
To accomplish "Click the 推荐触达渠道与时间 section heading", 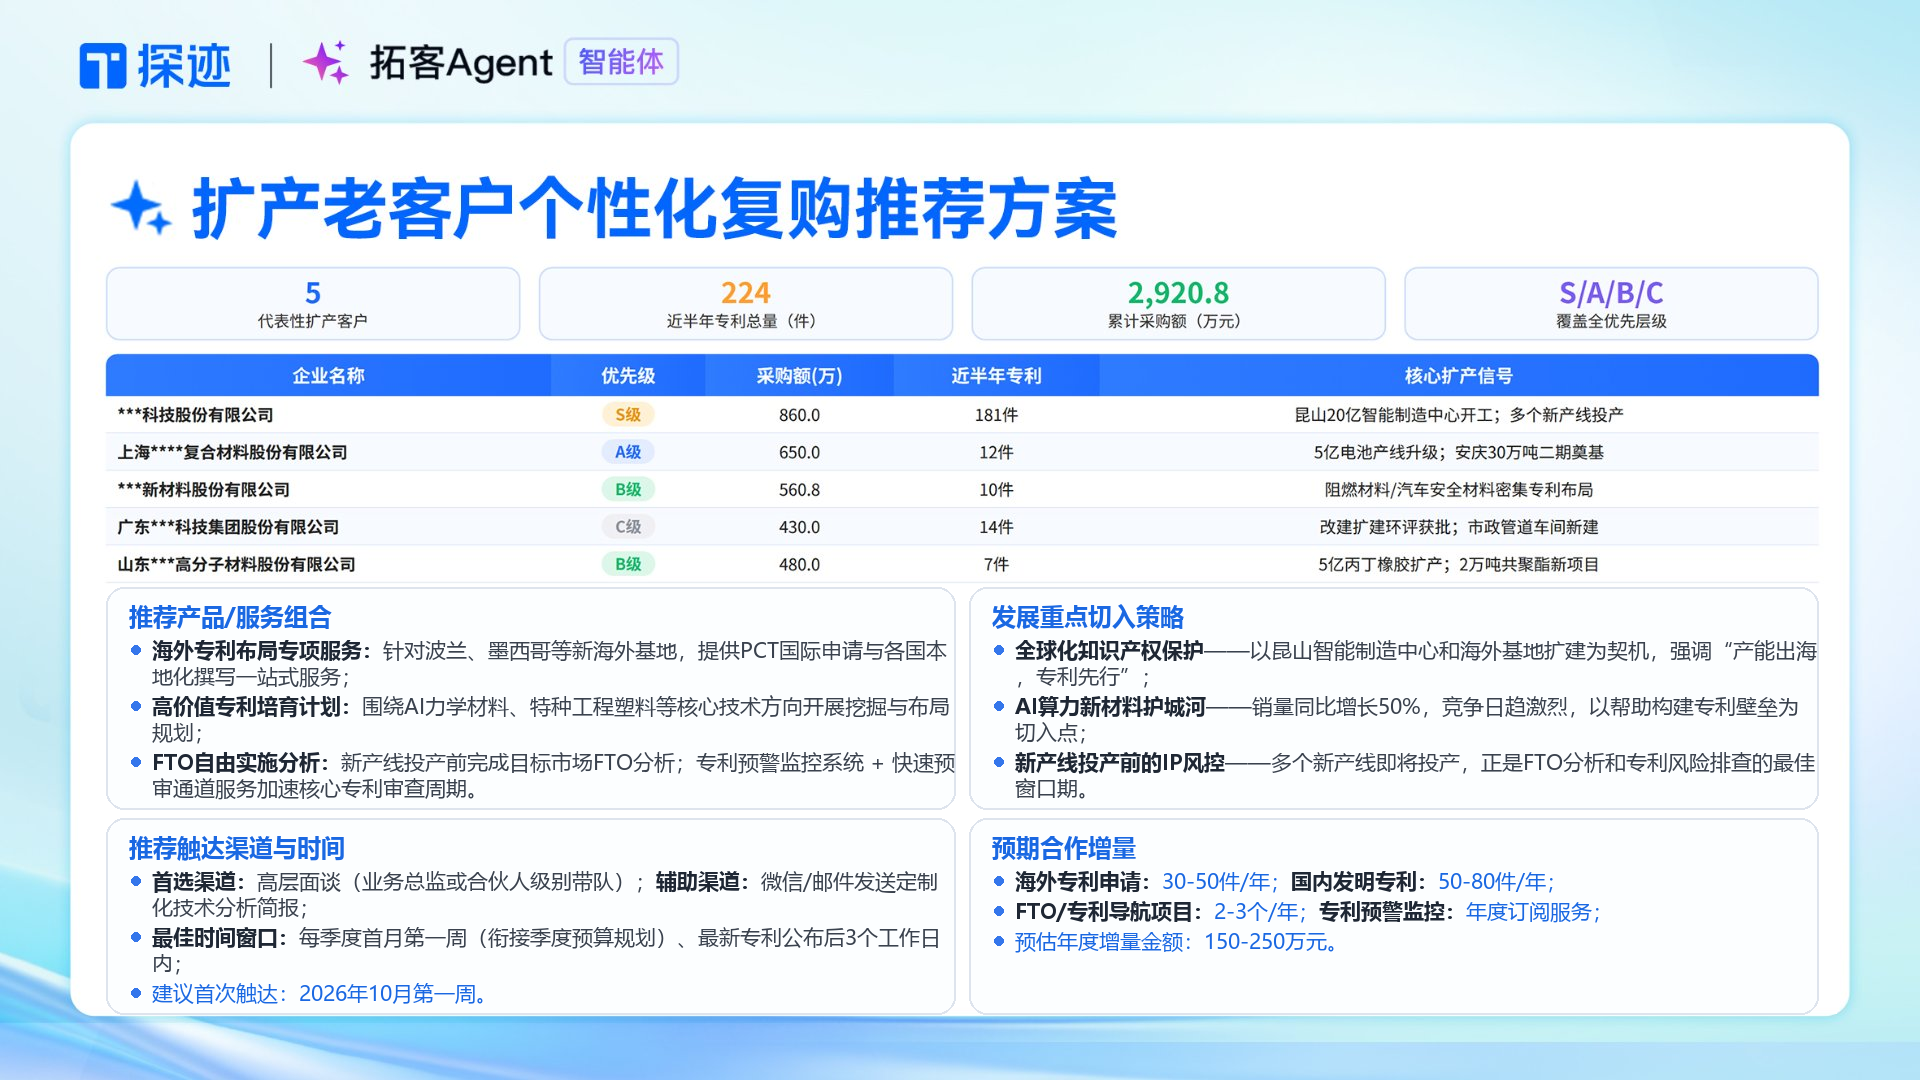I will pos(236,848).
